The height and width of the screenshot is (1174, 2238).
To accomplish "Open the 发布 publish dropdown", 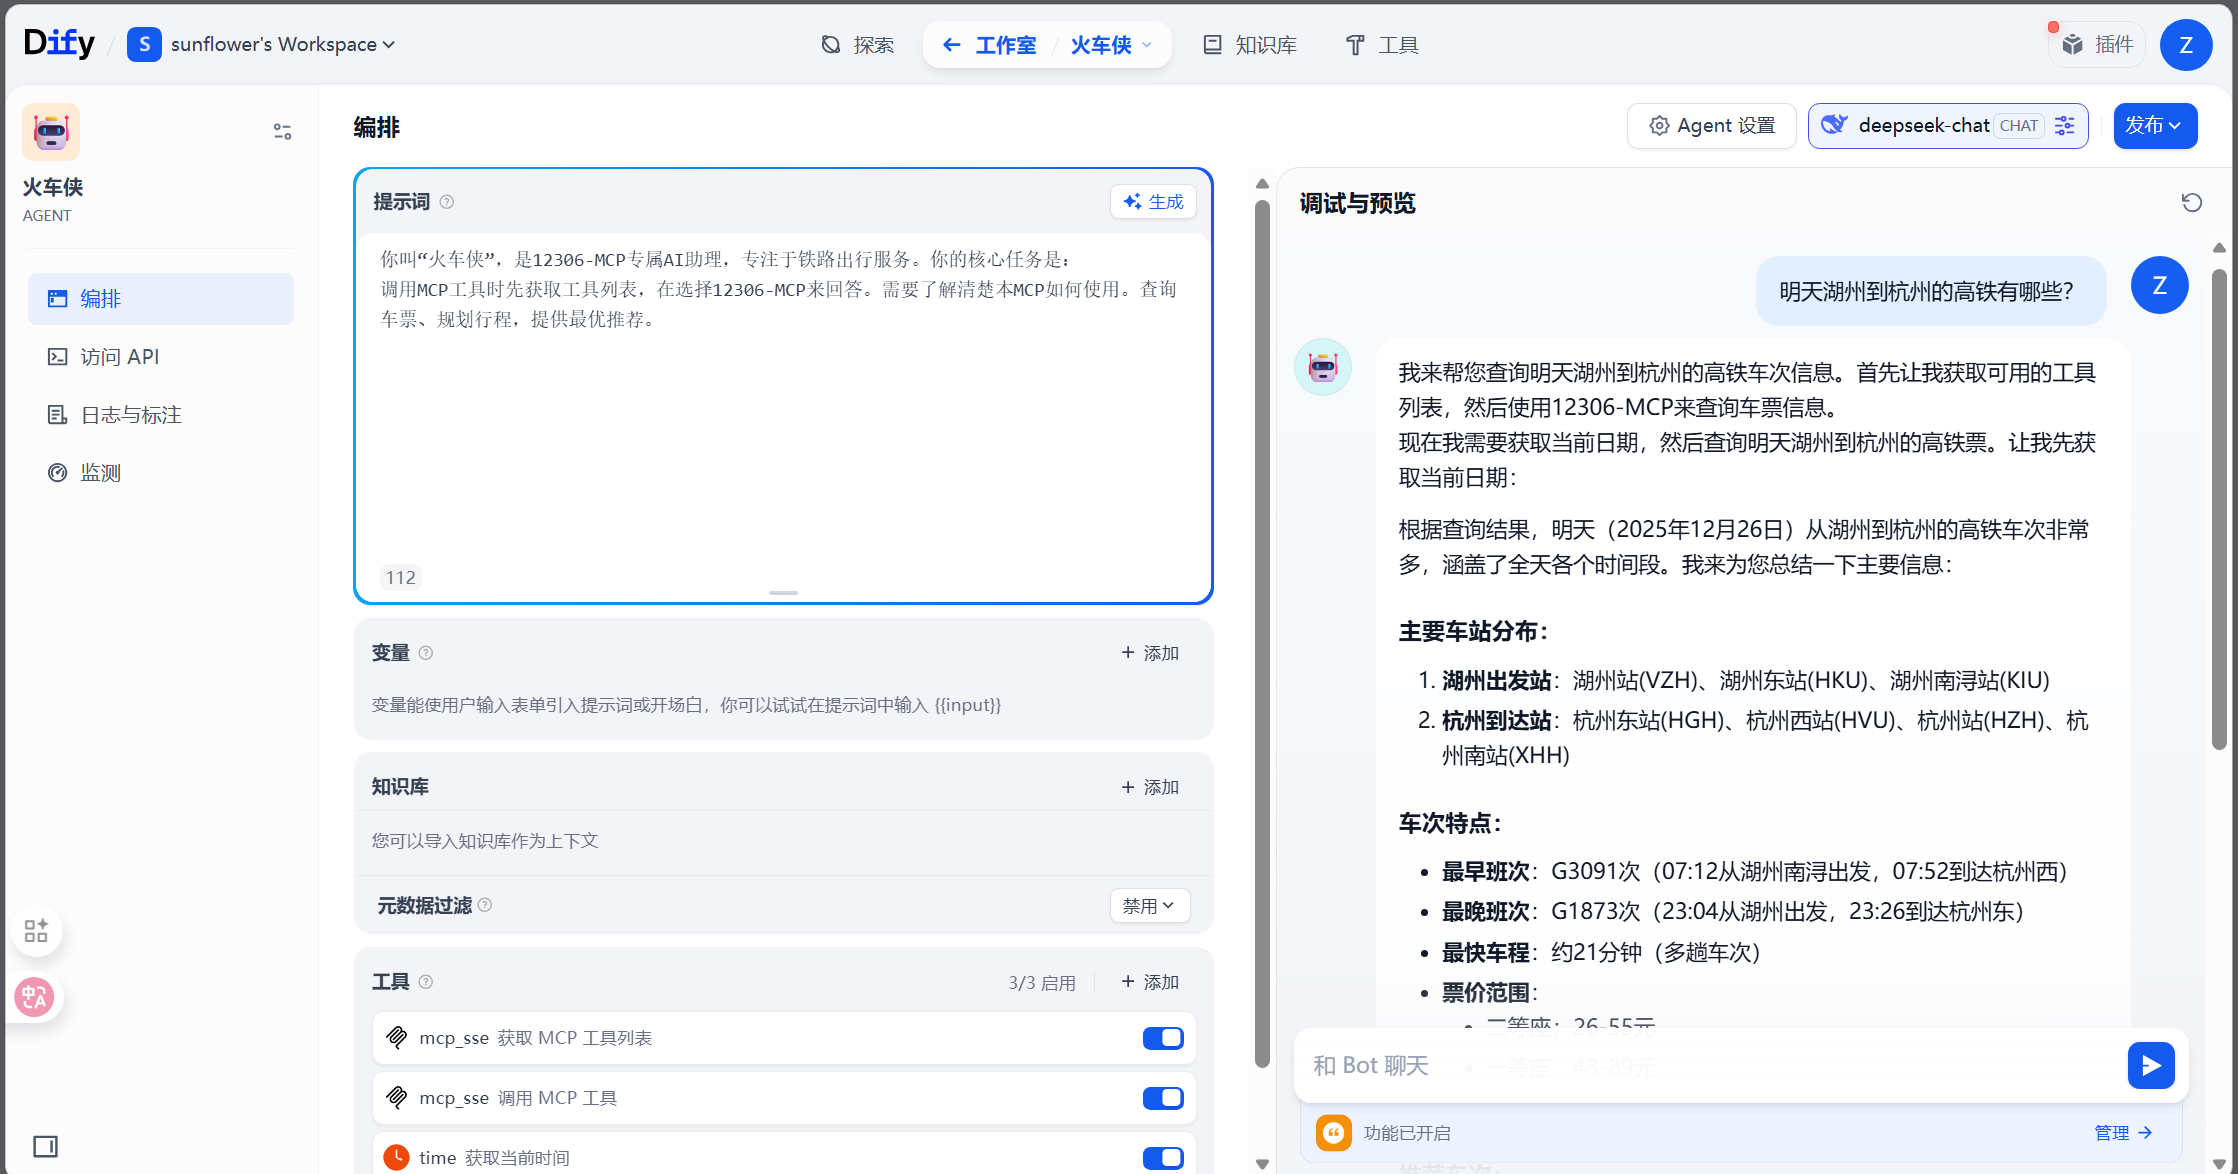I will [2154, 126].
